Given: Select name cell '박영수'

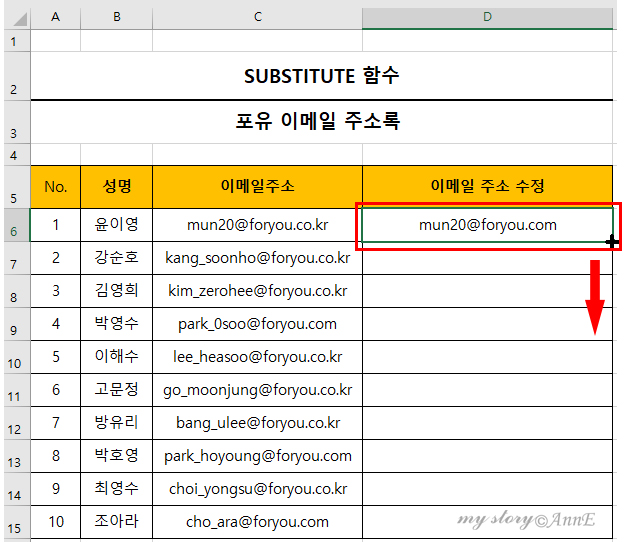Looking at the screenshot, I should point(117,324).
